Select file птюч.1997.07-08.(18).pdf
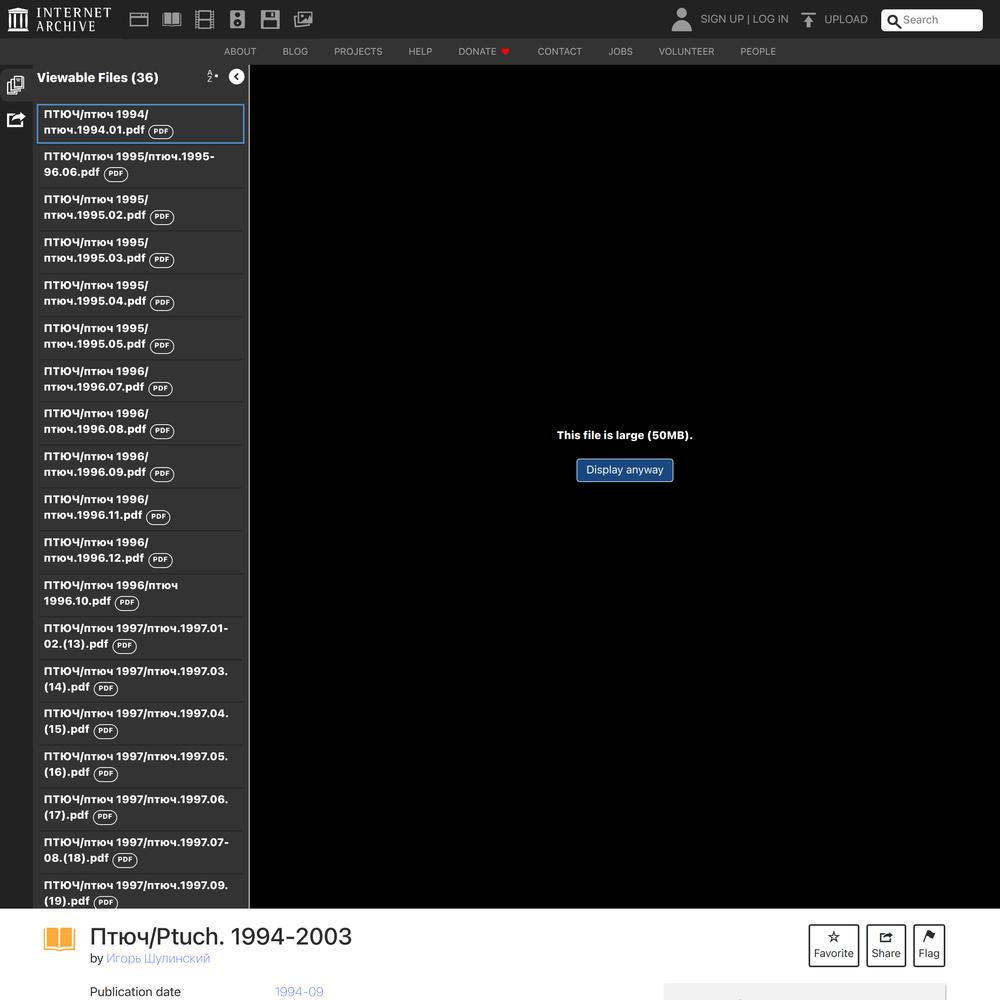Screen dimensions: 1000x1000 (x=140, y=851)
